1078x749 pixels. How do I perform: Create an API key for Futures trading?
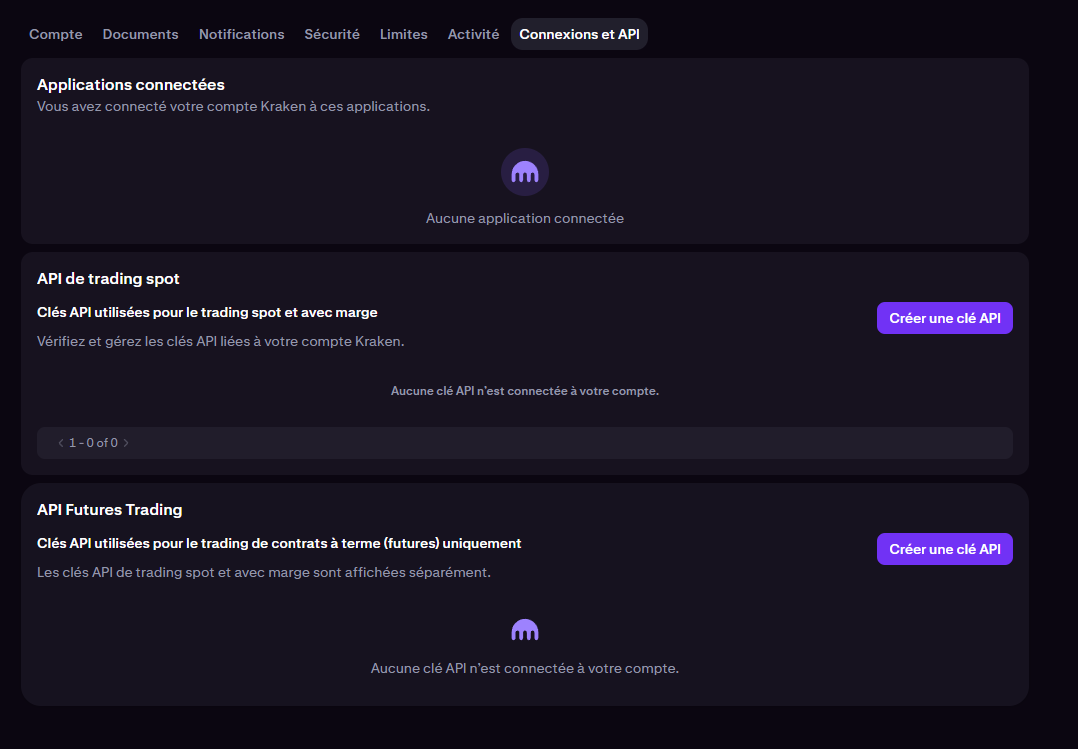pyautogui.click(x=944, y=549)
